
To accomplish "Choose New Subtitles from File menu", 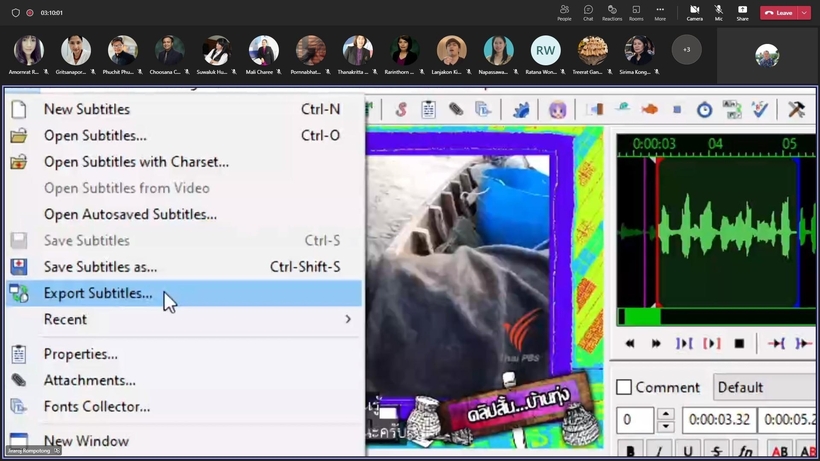I will coord(184,109).
